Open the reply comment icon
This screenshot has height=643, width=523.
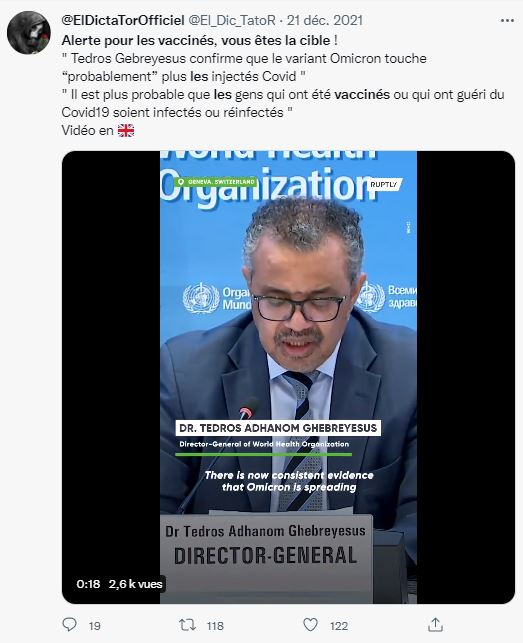[x=69, y=625]
